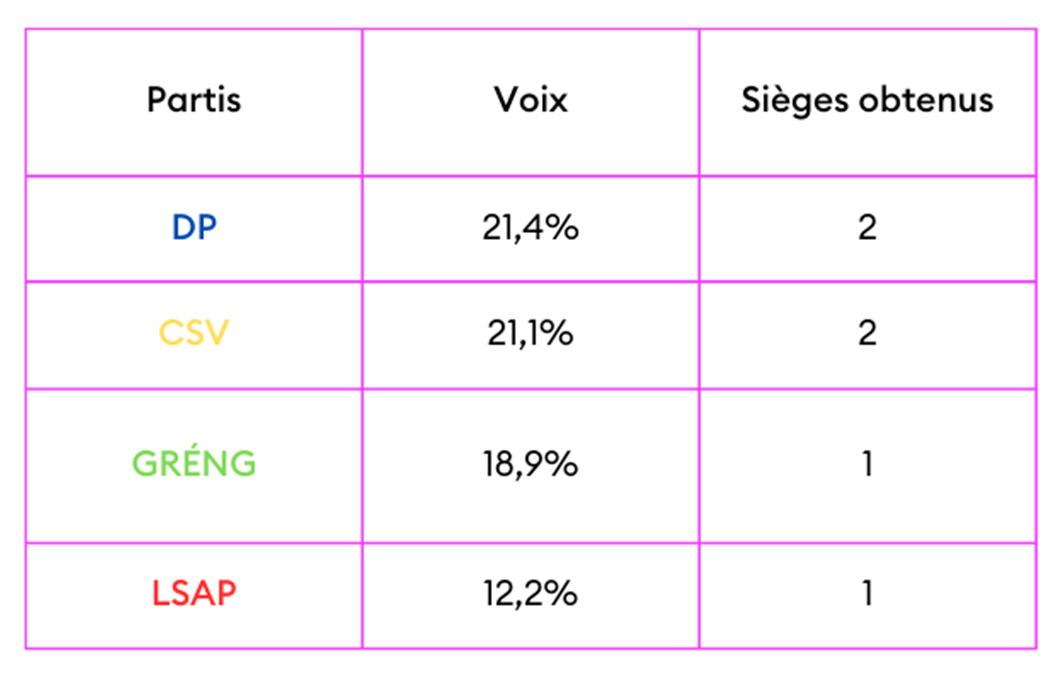Select the green GRÉNG party cell
Viewport: 1060px width, 674px height.
[194, 464]
